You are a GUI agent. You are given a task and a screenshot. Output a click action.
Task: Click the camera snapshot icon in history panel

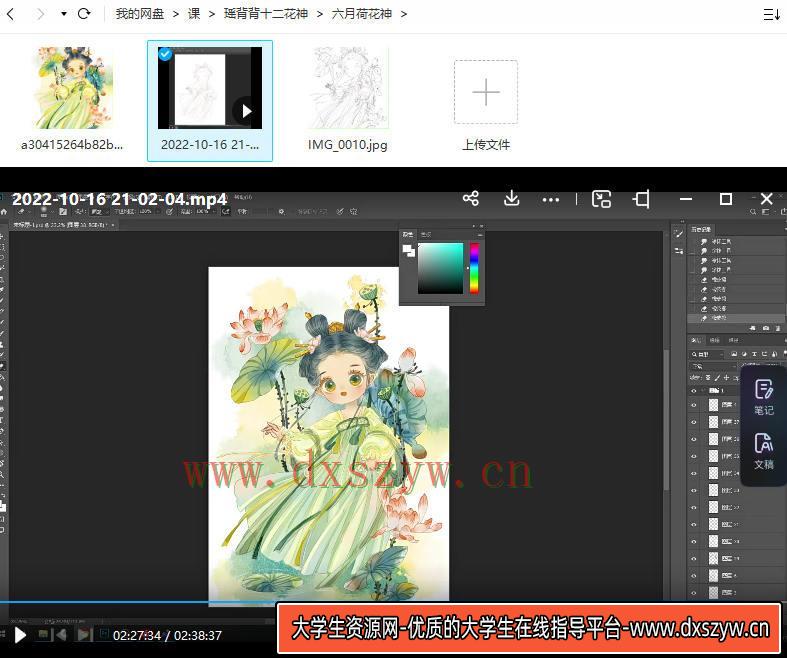[765, 328]
